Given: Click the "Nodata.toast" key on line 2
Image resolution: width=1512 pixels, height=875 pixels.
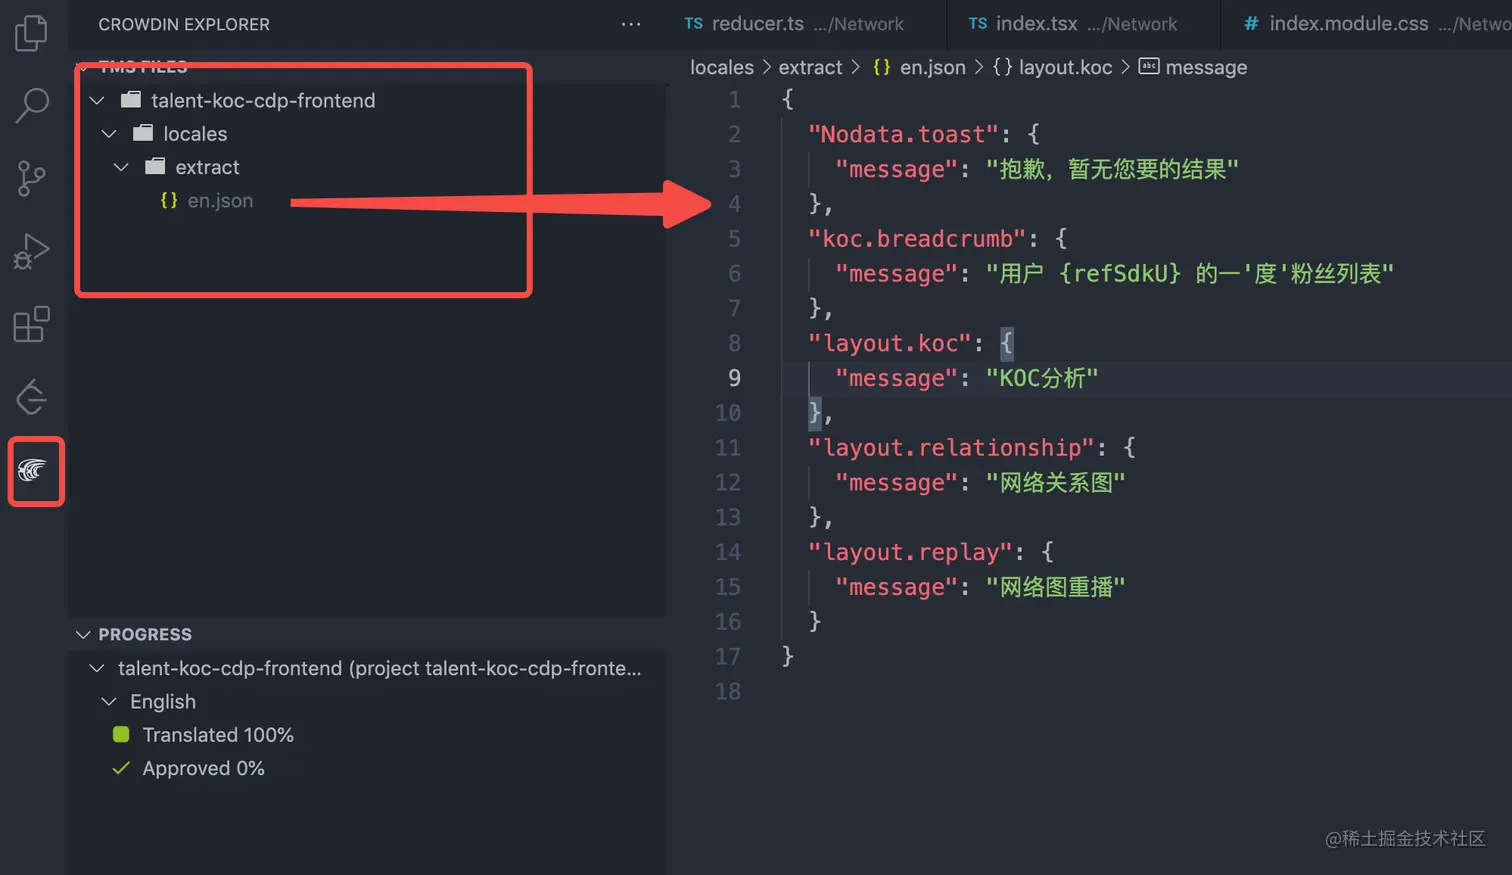Looking at the screenshot, I should 903,134.
